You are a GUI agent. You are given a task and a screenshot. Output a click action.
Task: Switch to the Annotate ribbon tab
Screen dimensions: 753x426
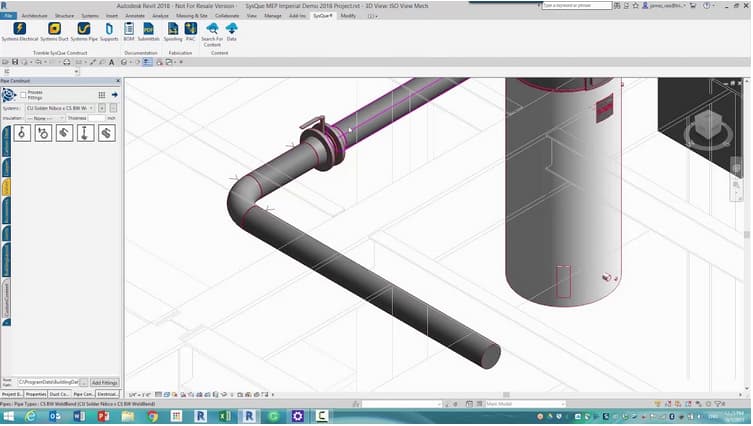(x=135, y=16)
